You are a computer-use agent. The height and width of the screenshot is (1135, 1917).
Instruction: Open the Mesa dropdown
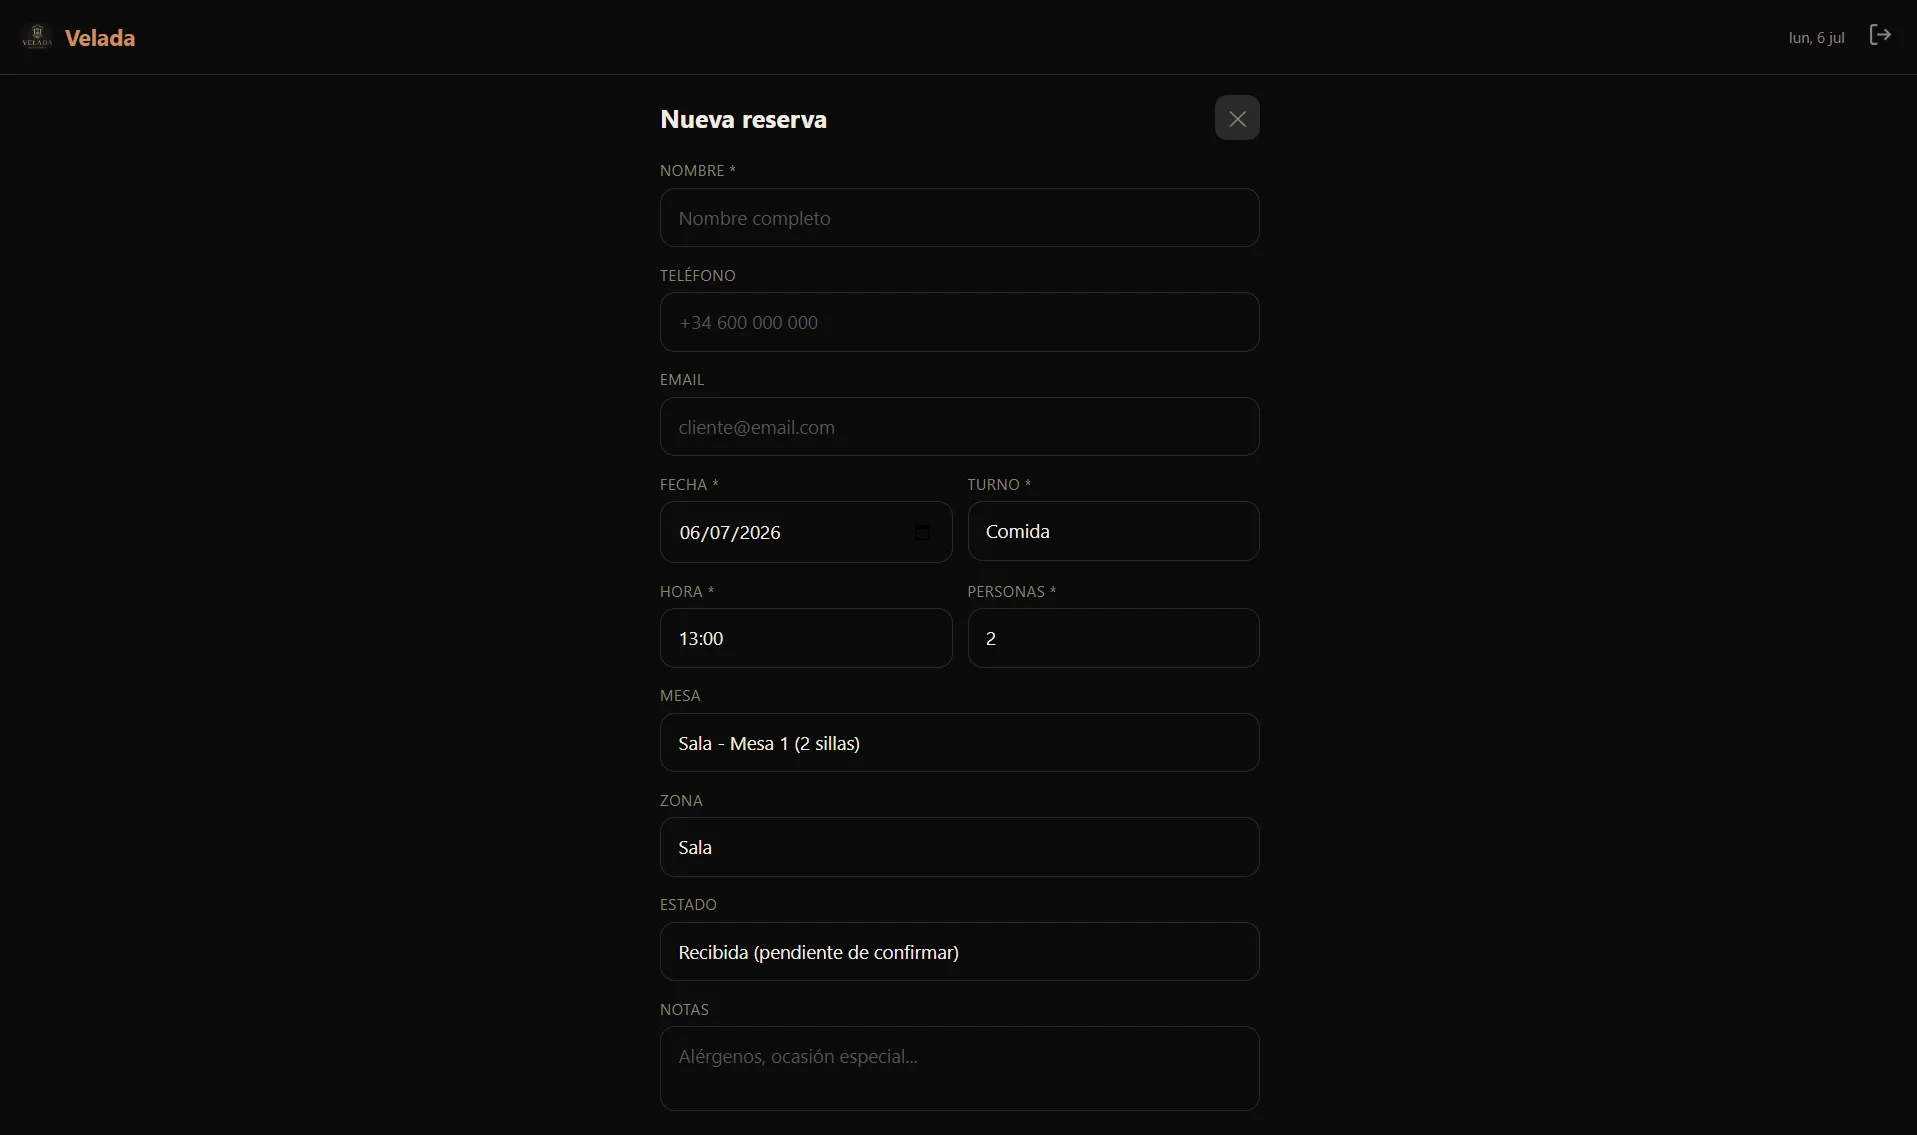click(959, 743)
